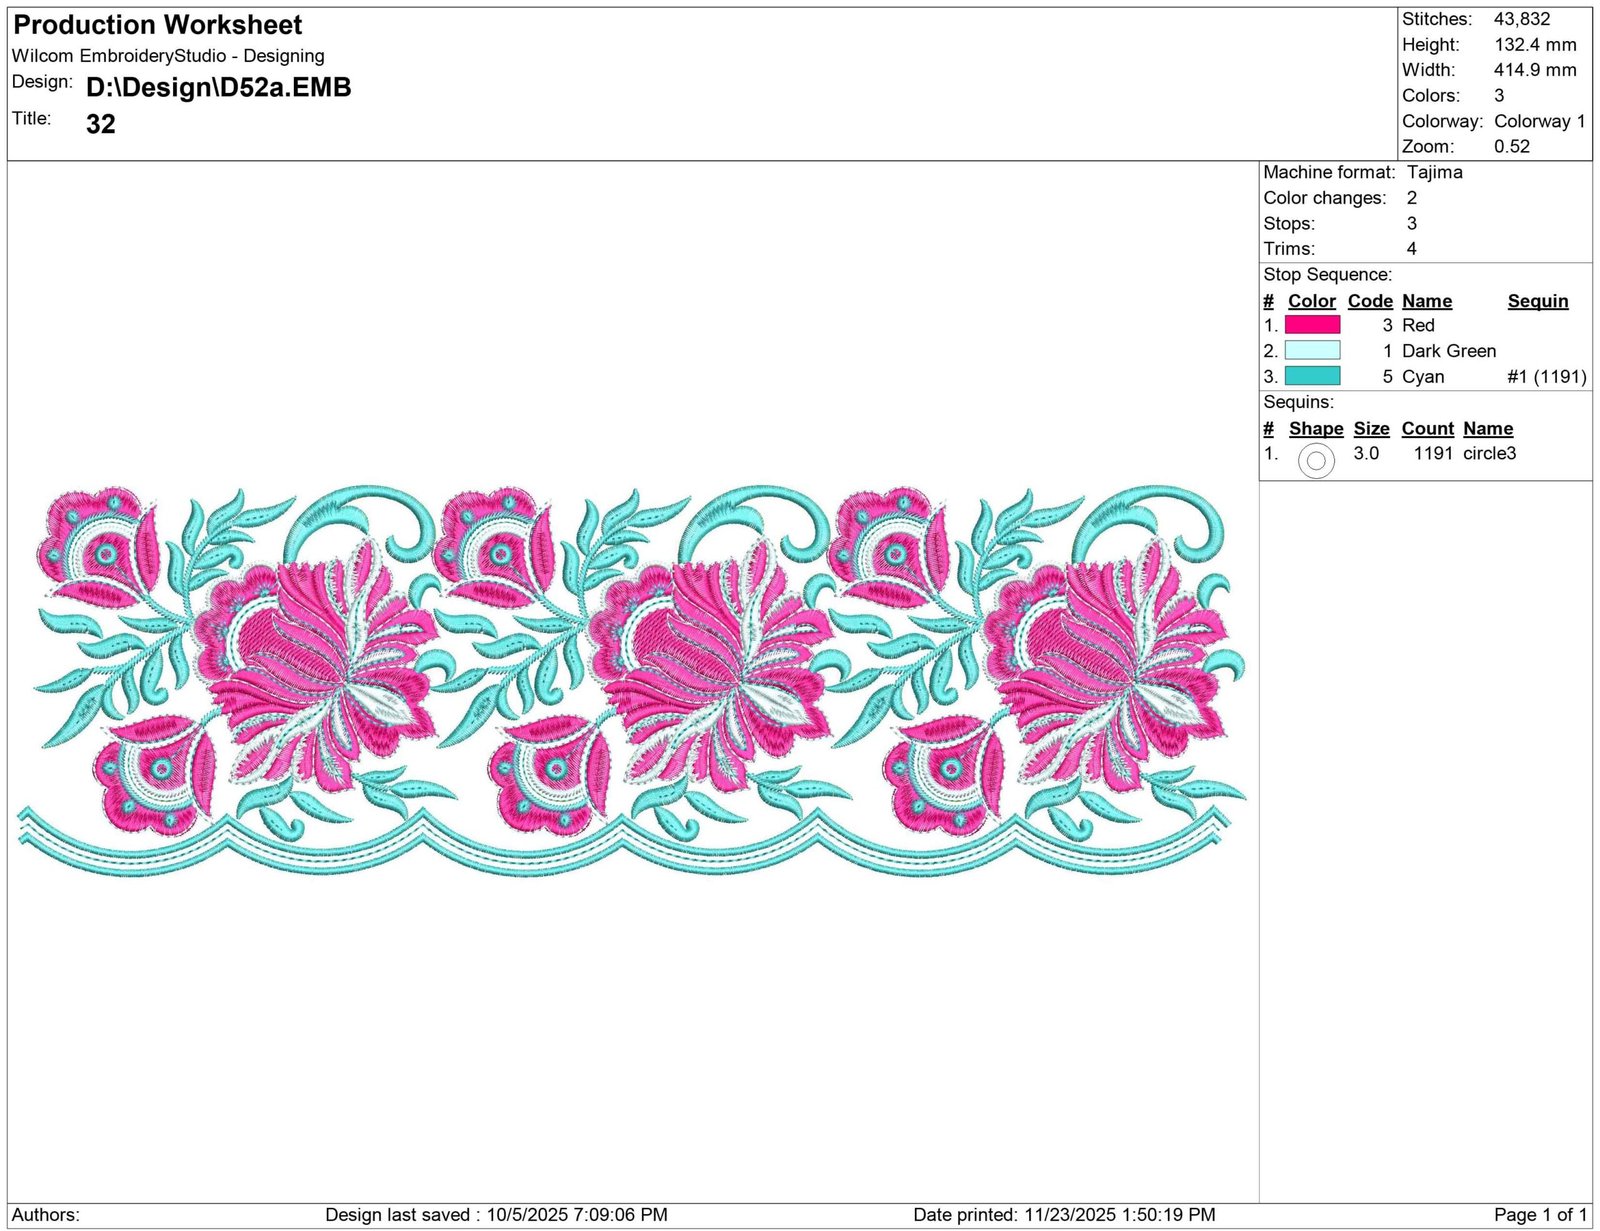Click the Sequin column header
The image size is (1600, 1231).
point(1538,301)
